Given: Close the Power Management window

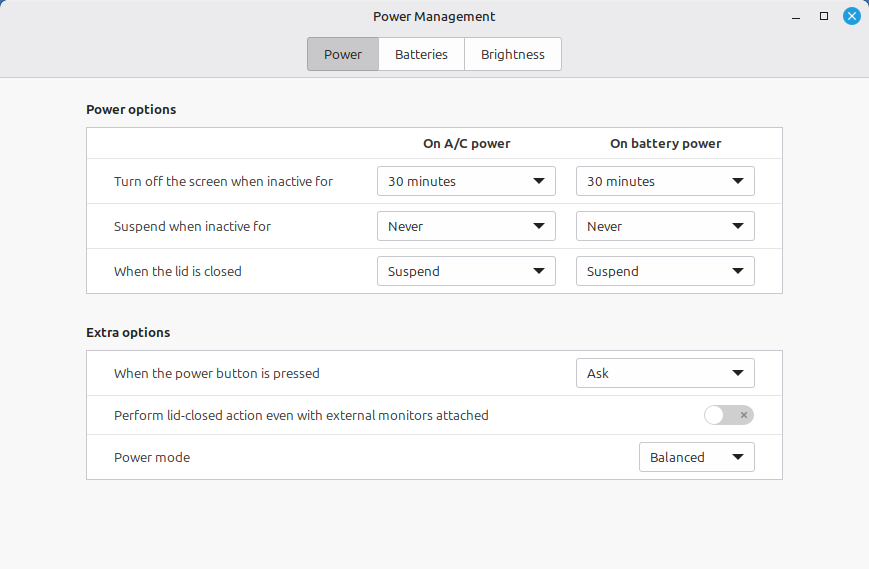Looking at the screenshot, I should tap(852, 17).
